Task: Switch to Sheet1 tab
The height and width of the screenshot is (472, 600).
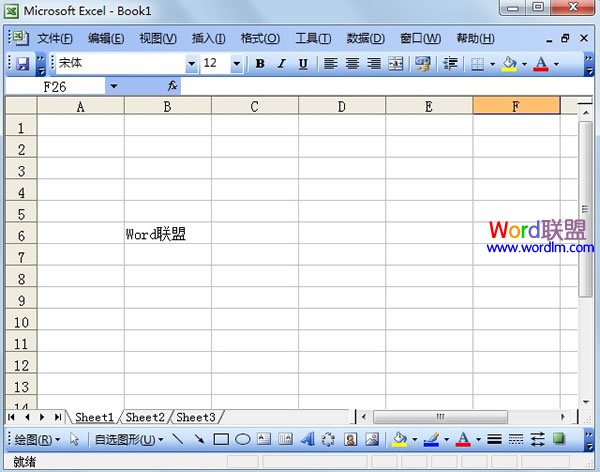Action: point(94,417)
